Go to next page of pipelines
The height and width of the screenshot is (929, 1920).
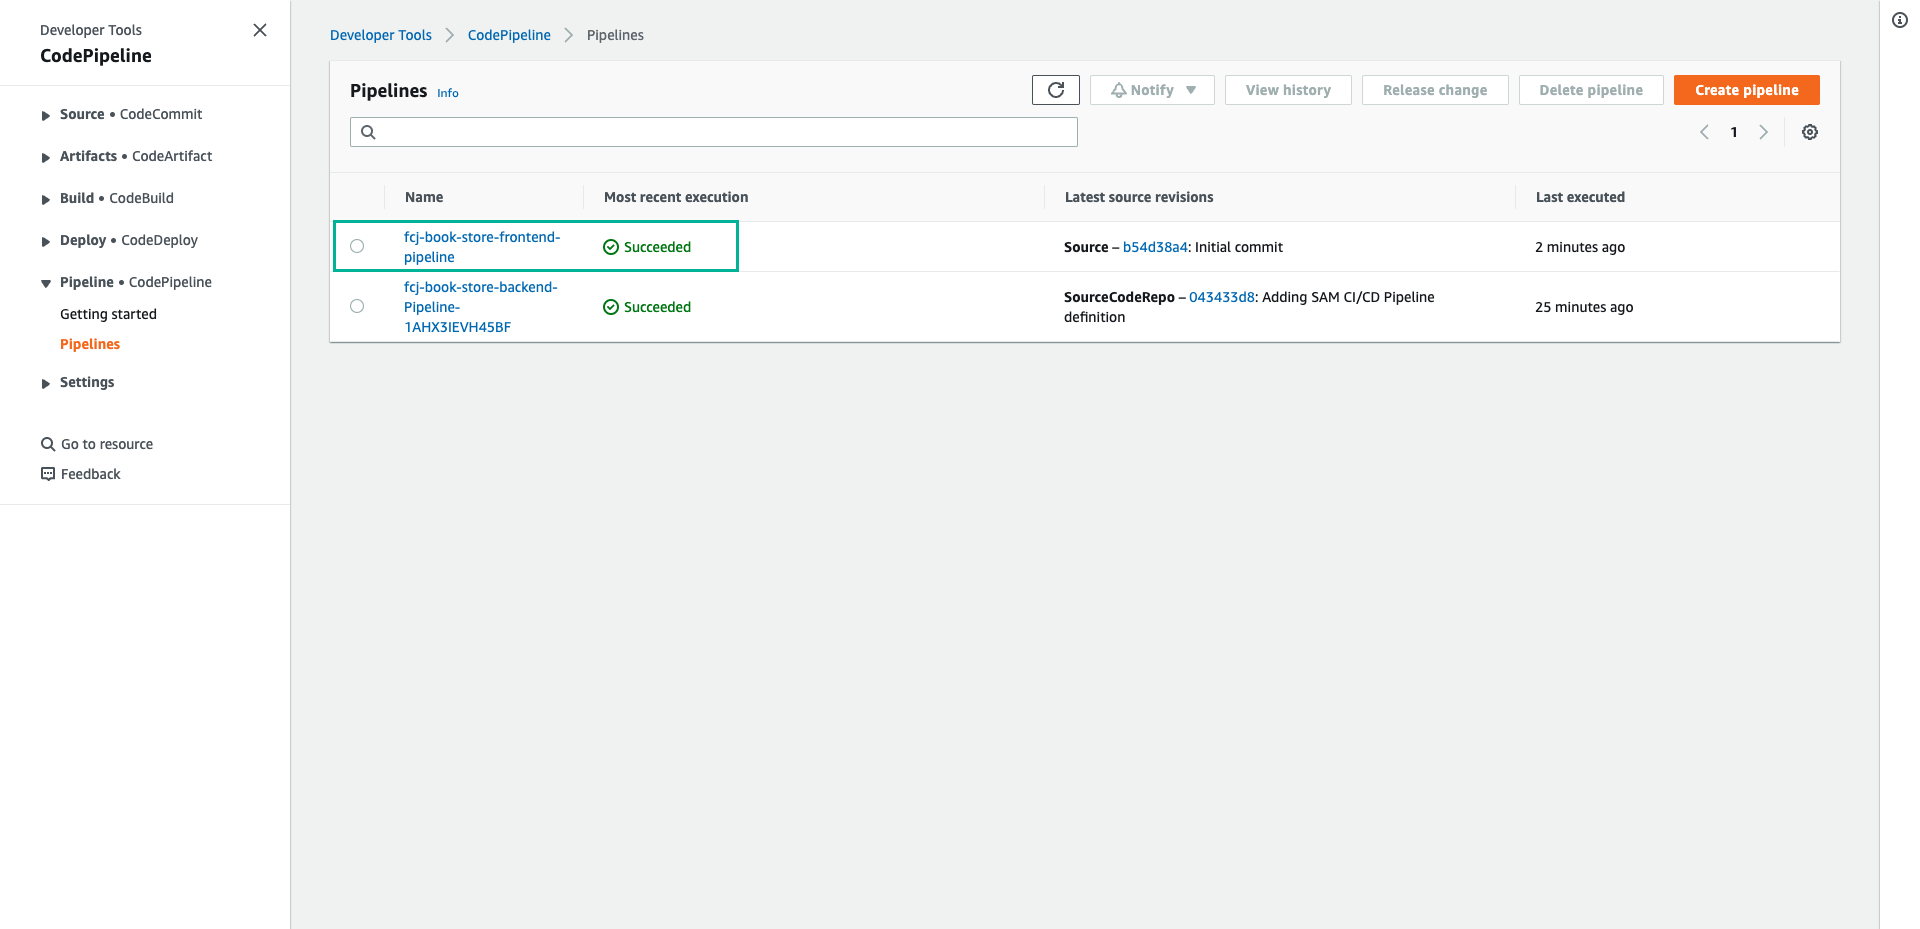tap(1763, 132)
